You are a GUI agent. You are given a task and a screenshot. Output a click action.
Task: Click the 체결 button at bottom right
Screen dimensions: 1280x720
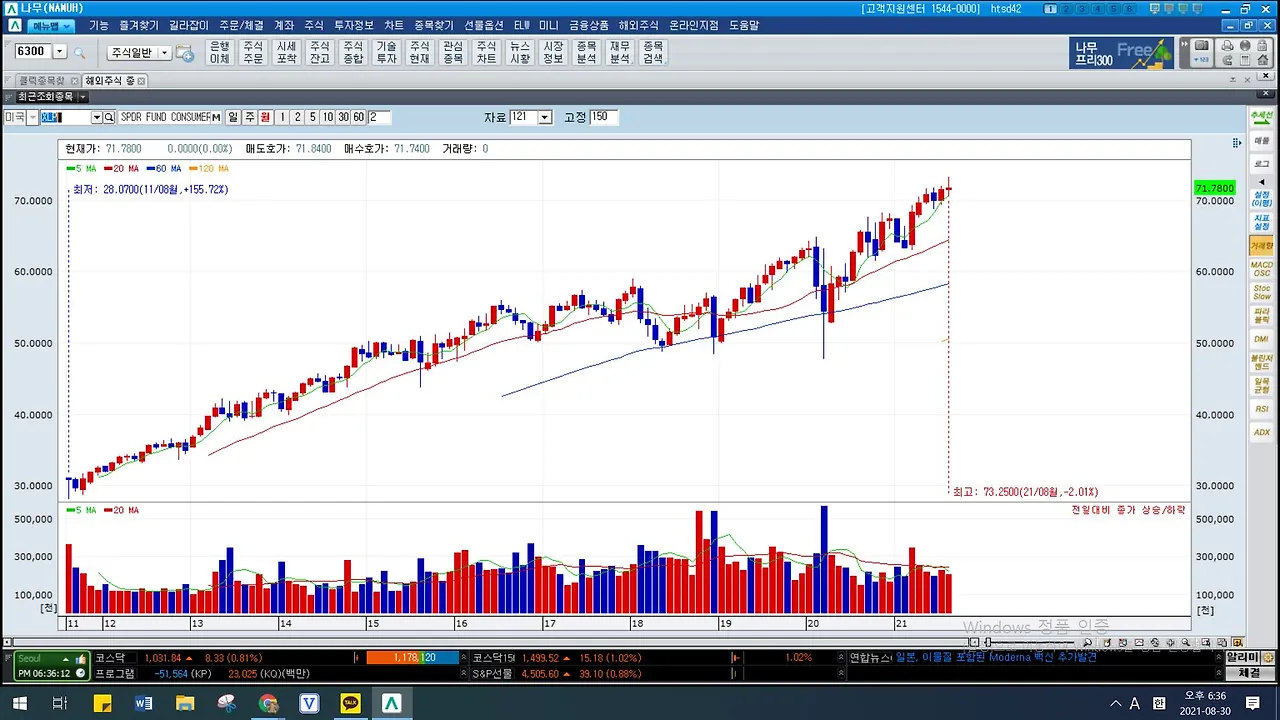pyautogui.click(x=1250, y=674)
